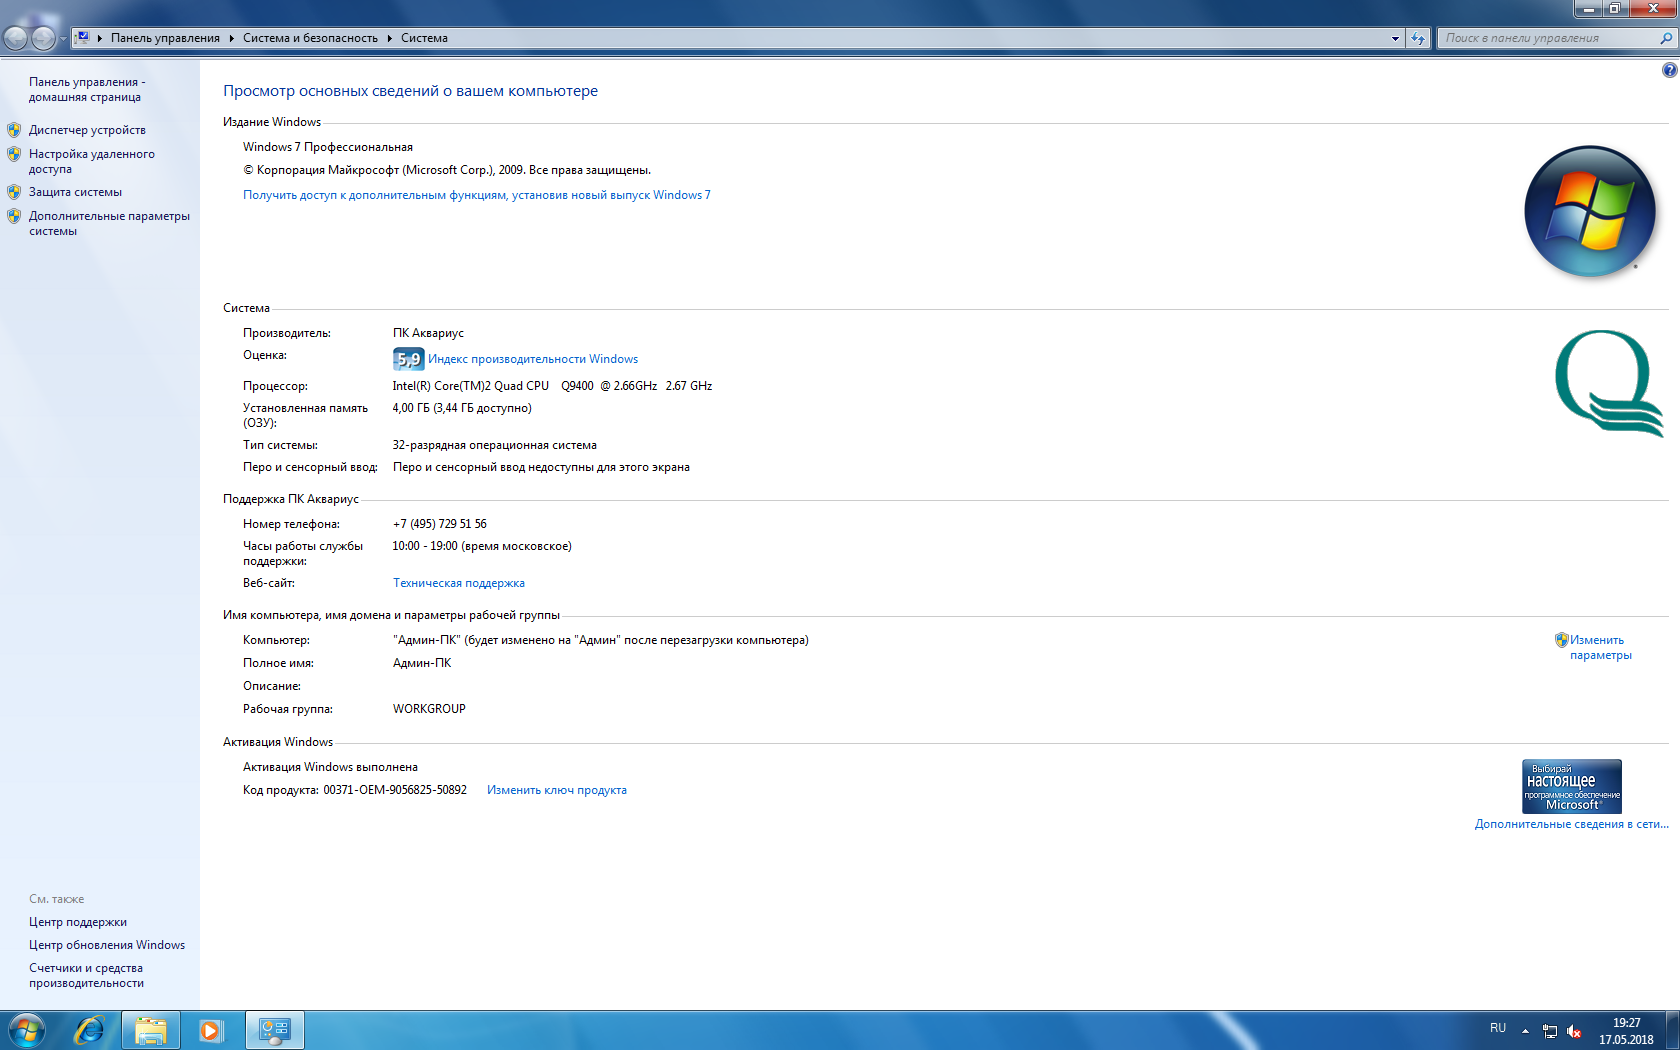
Task: Select 'Система и безопасность' breadcrumb
Action: pos(310,38)
